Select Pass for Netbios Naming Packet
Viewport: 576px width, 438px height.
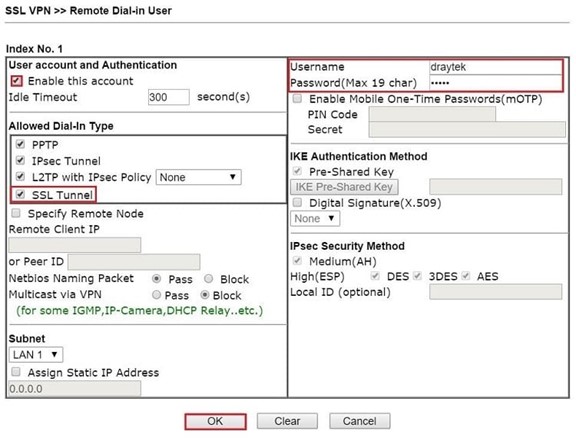click(156, 279)
